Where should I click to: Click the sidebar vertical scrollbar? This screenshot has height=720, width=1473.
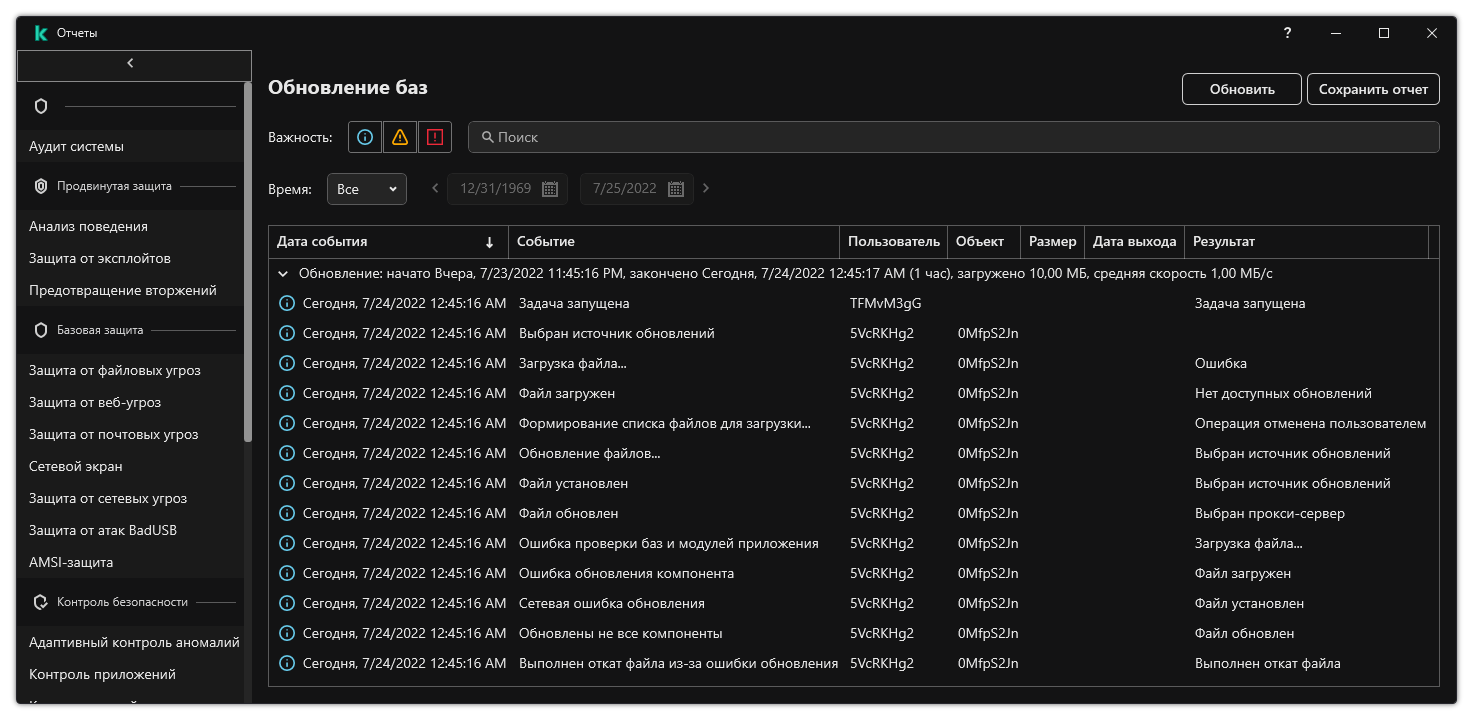tap(248, 260)
